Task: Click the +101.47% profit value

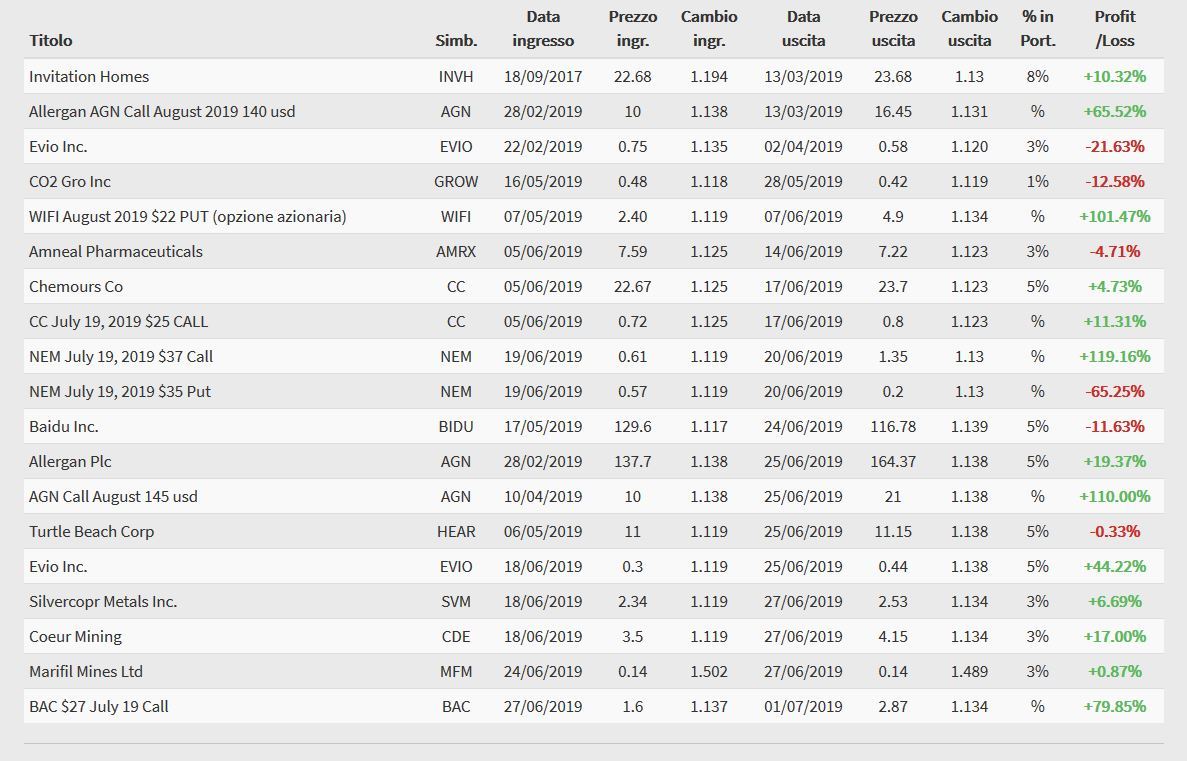Action: tap(1114, 217)
